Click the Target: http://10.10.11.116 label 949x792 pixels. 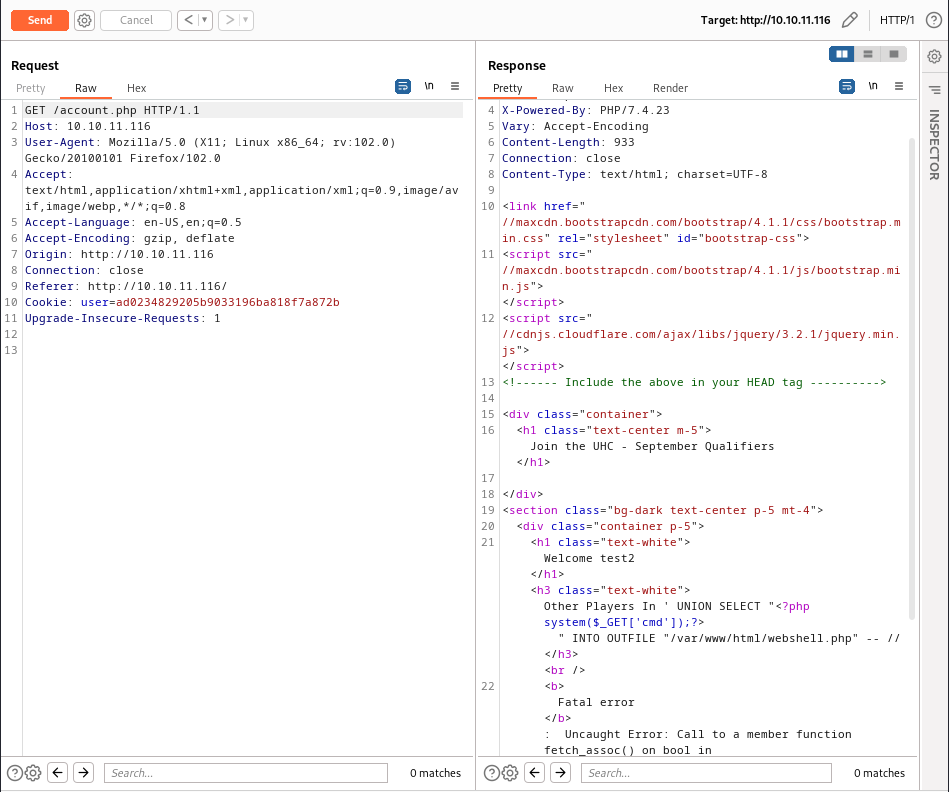[766, 20]
